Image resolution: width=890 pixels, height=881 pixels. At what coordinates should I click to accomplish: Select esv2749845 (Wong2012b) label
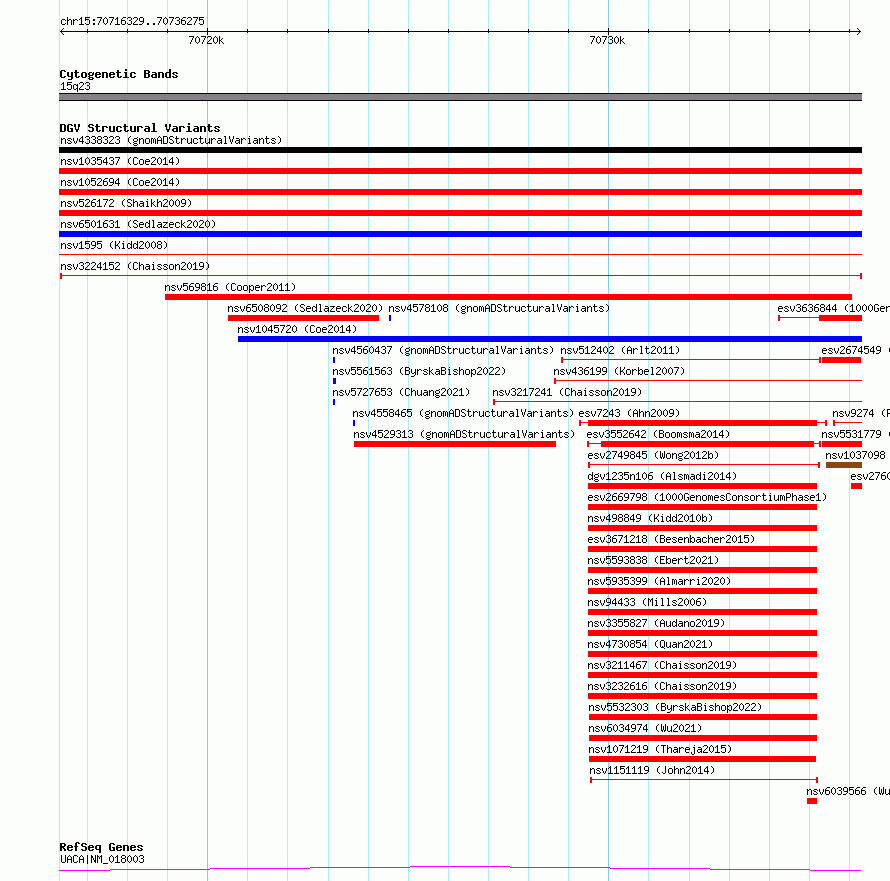[653, 455]
